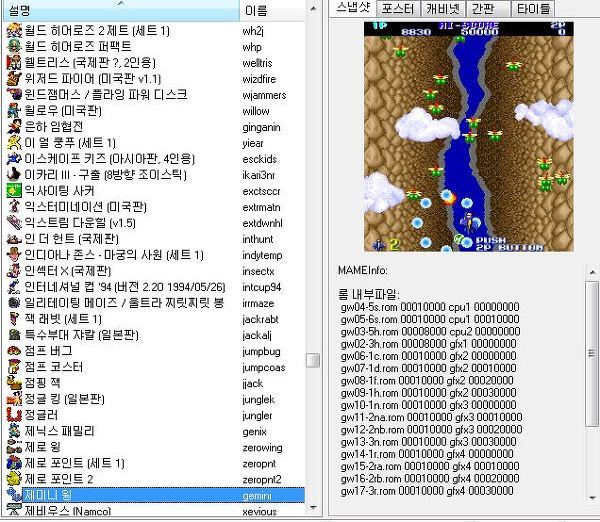Click the xevious game icon
The width and height of the screenshot is (600, 522).
(x=14, y=510)
